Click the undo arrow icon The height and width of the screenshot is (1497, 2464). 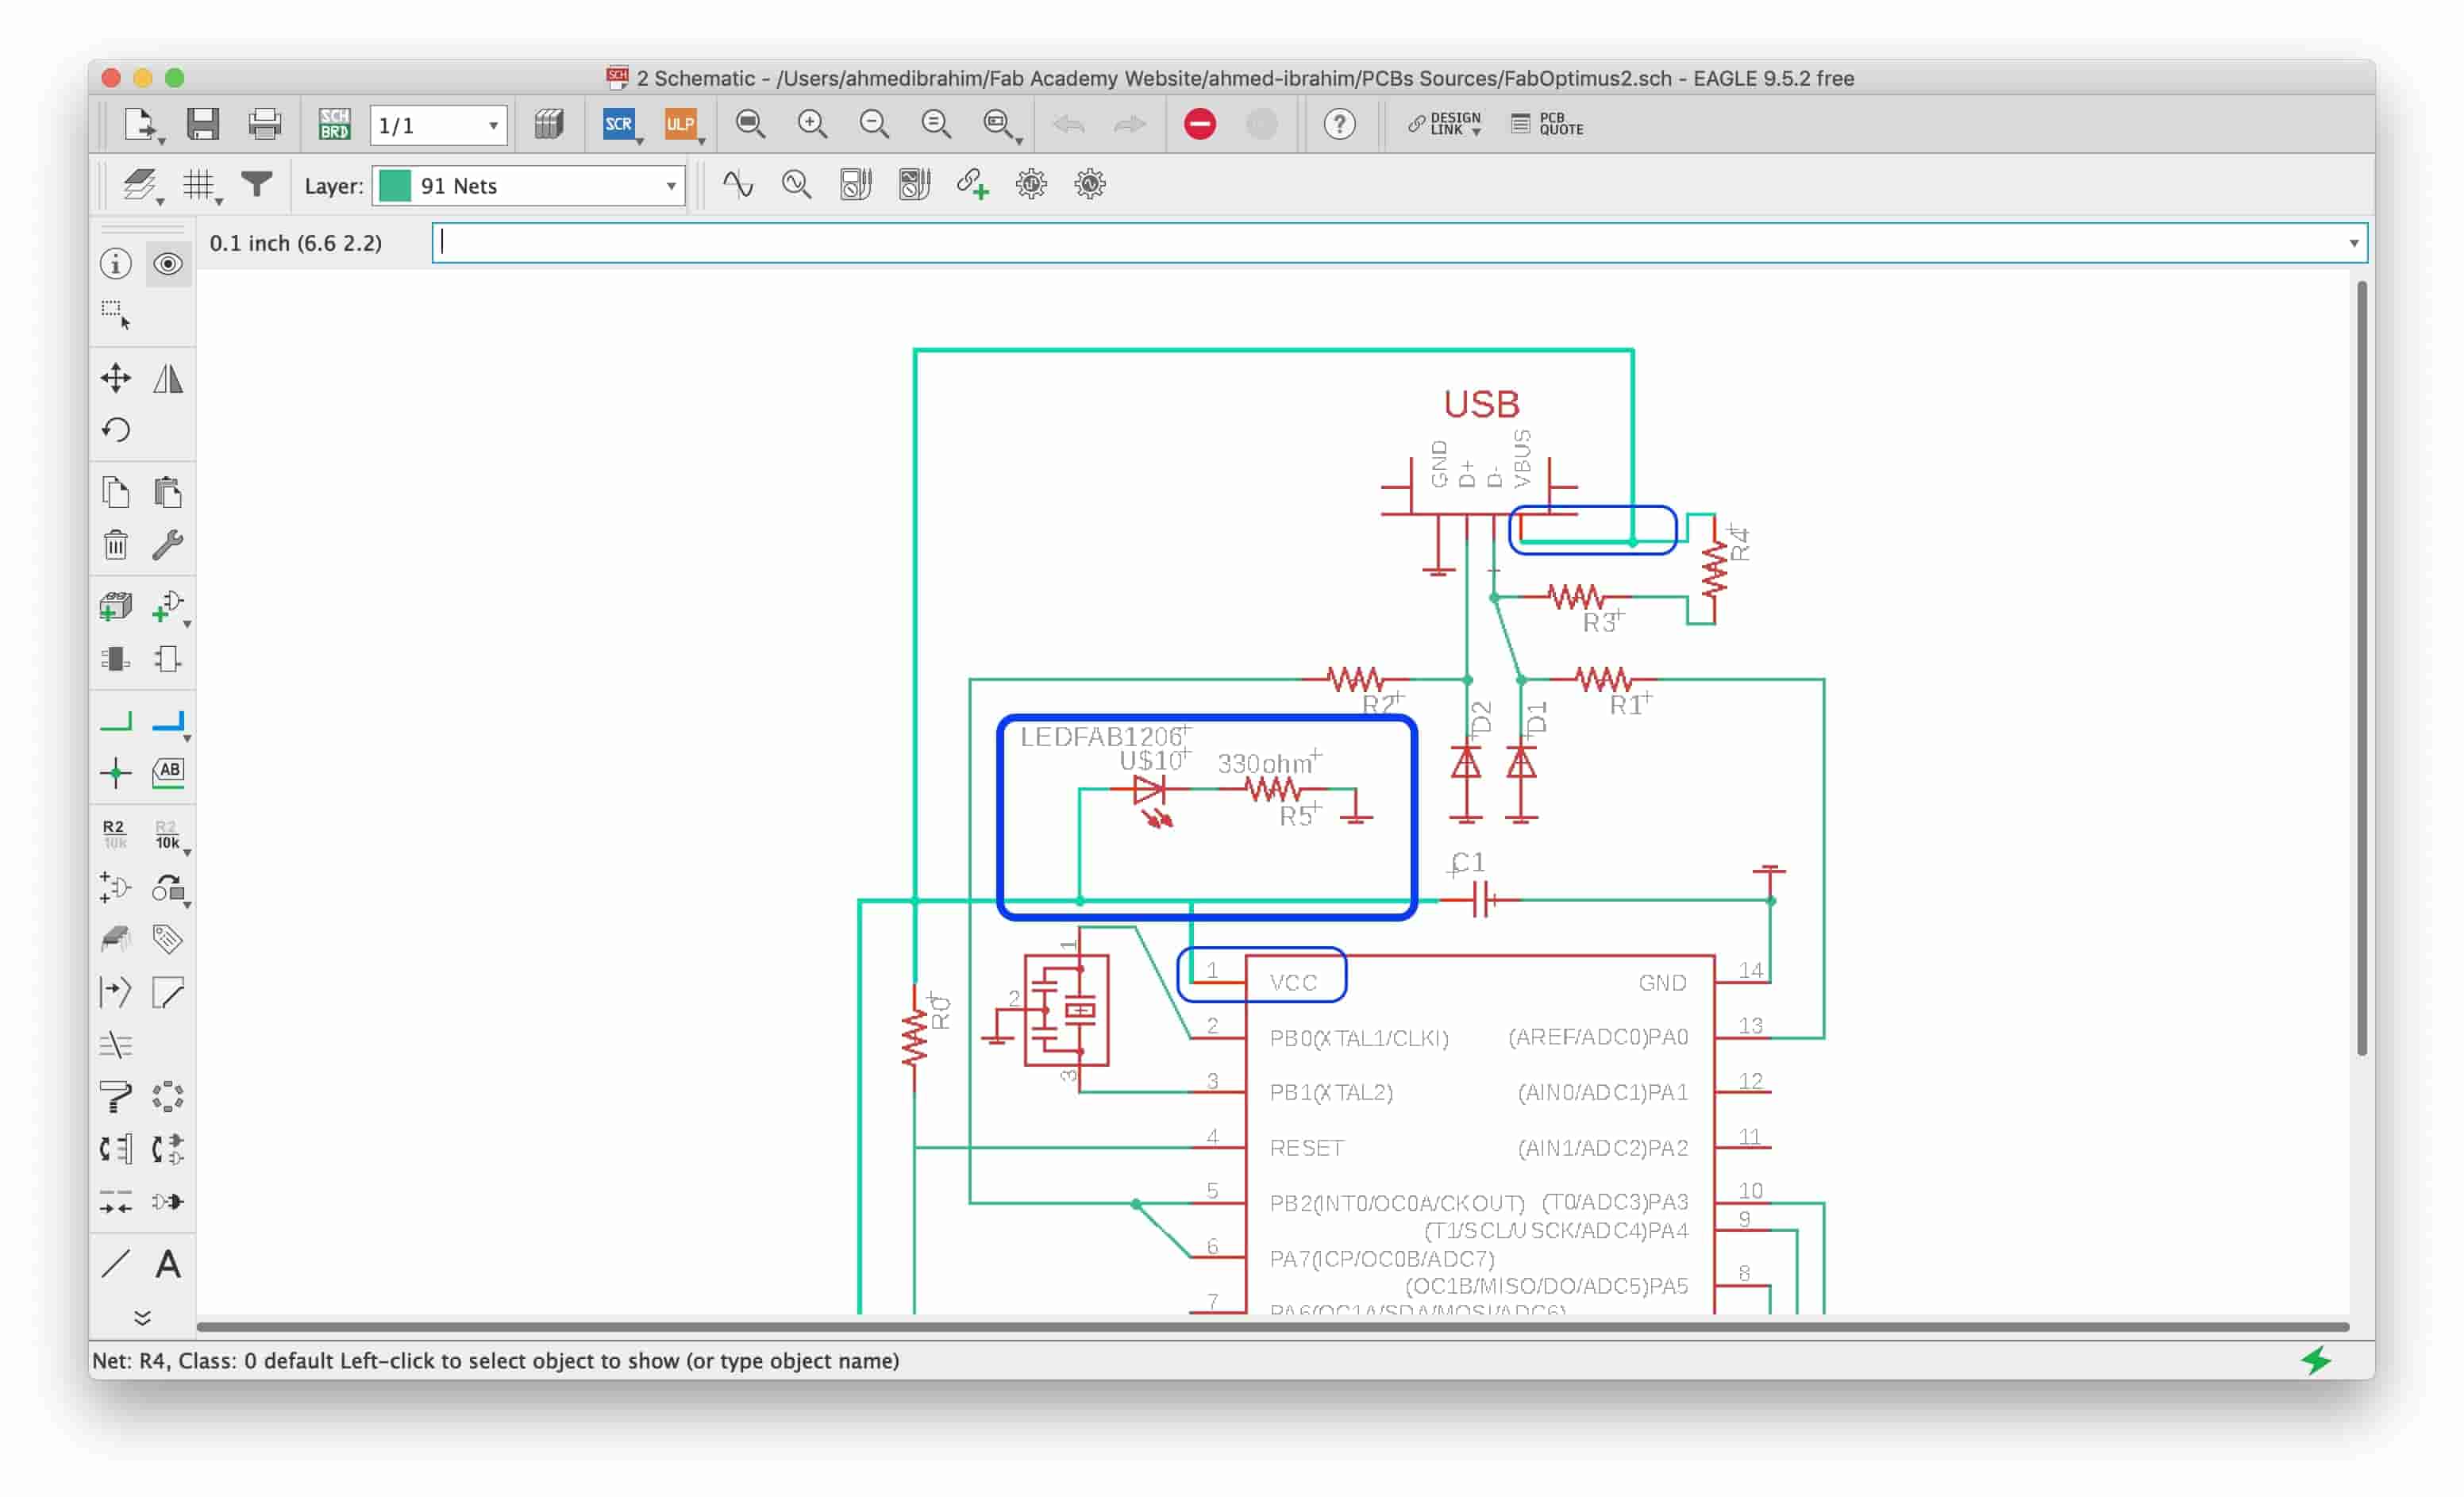pyautogui.click(x=1069, y=124)
